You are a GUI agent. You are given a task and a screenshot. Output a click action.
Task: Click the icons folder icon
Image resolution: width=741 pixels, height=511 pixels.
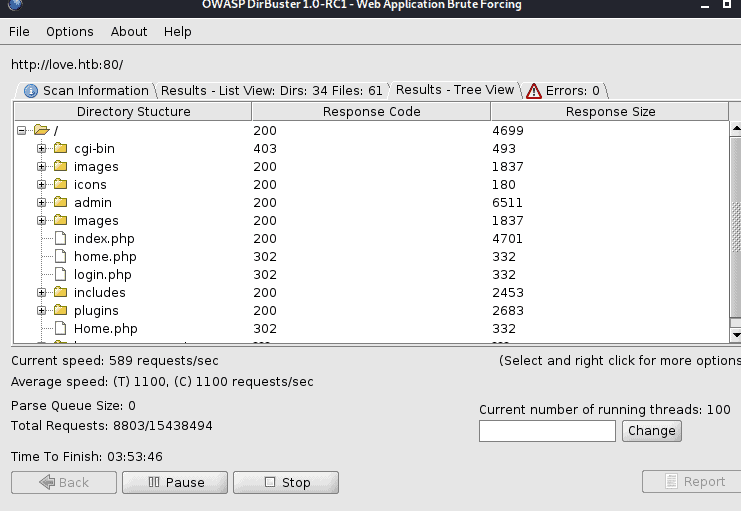click(60, 184)
